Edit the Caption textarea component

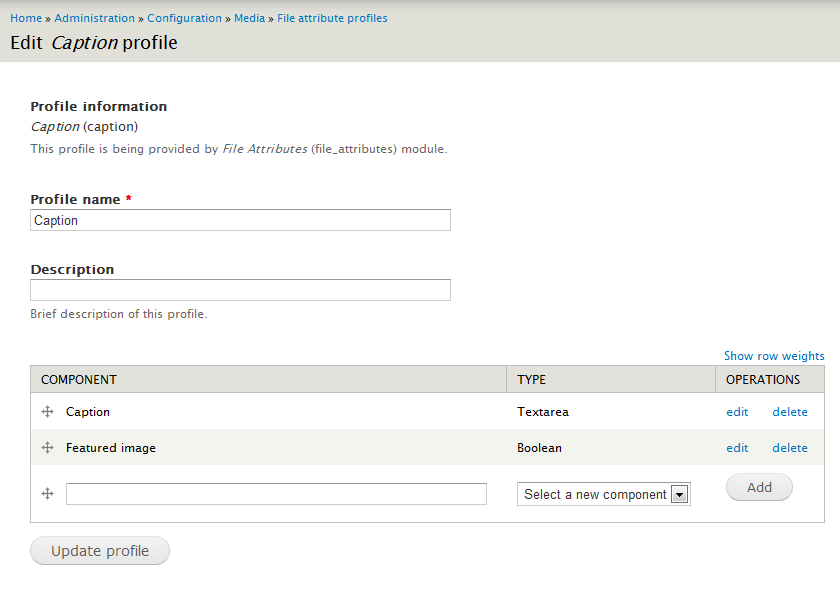737,411
